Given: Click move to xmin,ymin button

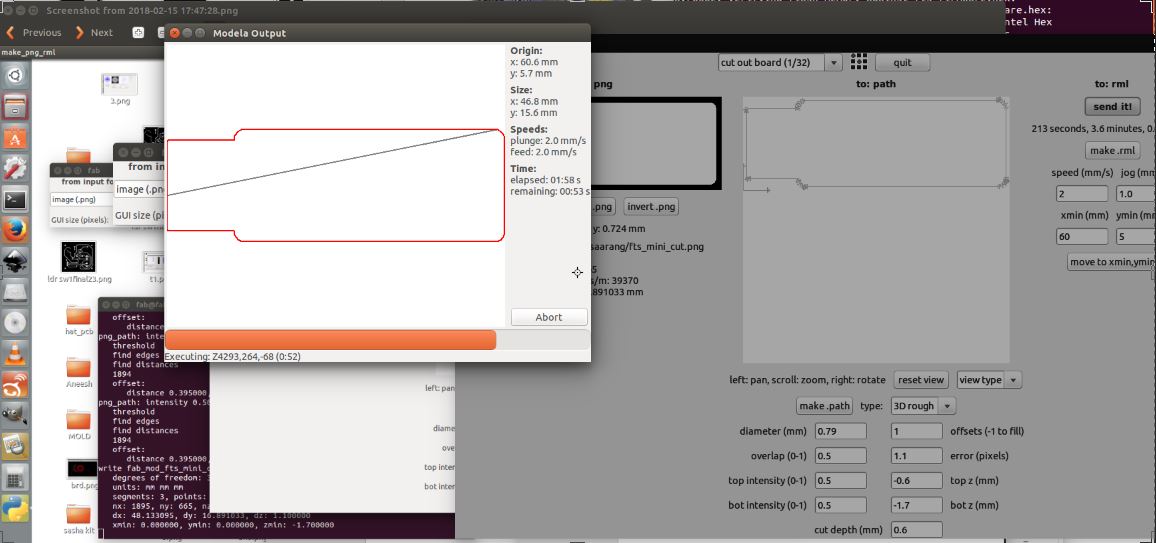Looking at the screenshot, I should (1112, 262).
